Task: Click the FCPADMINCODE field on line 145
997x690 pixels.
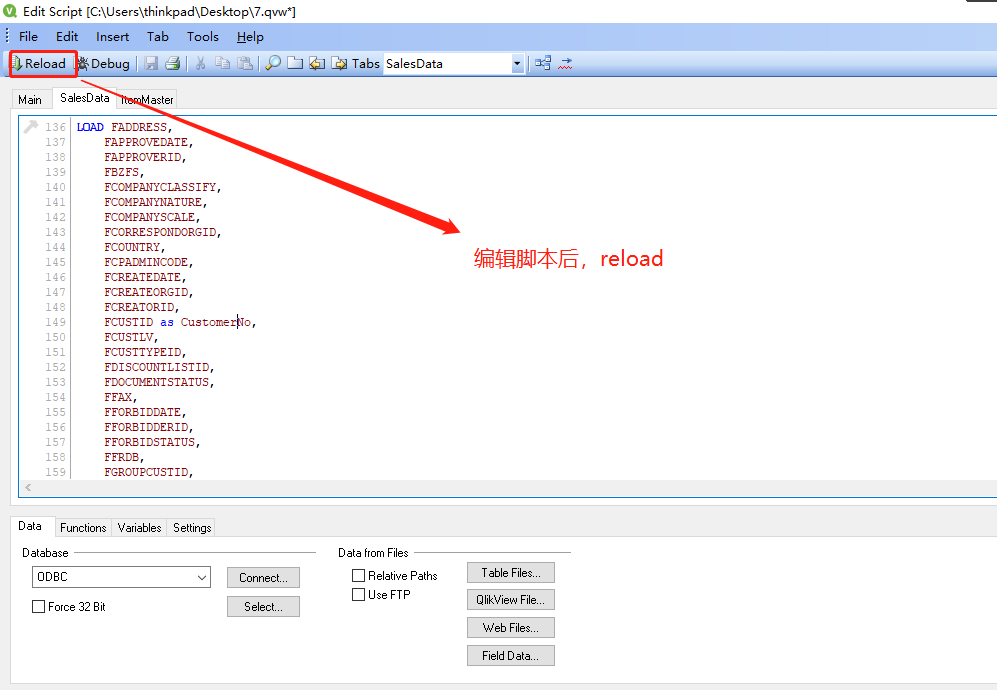Action: pos(146,262)
